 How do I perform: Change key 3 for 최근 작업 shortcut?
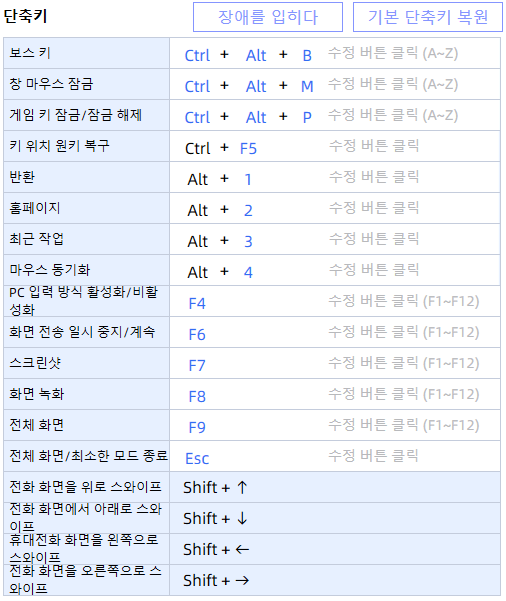coord(248,242)
